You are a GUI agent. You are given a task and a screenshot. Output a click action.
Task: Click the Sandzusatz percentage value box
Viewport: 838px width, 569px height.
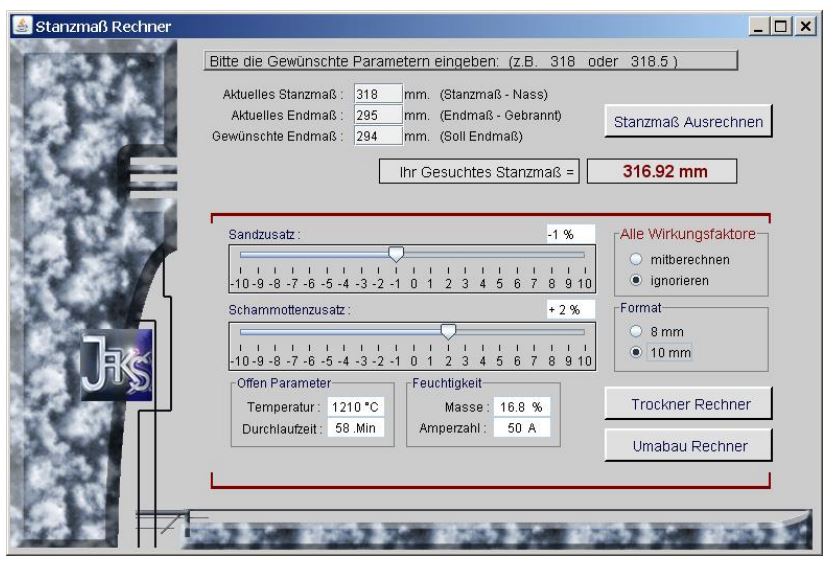point(569,234)
